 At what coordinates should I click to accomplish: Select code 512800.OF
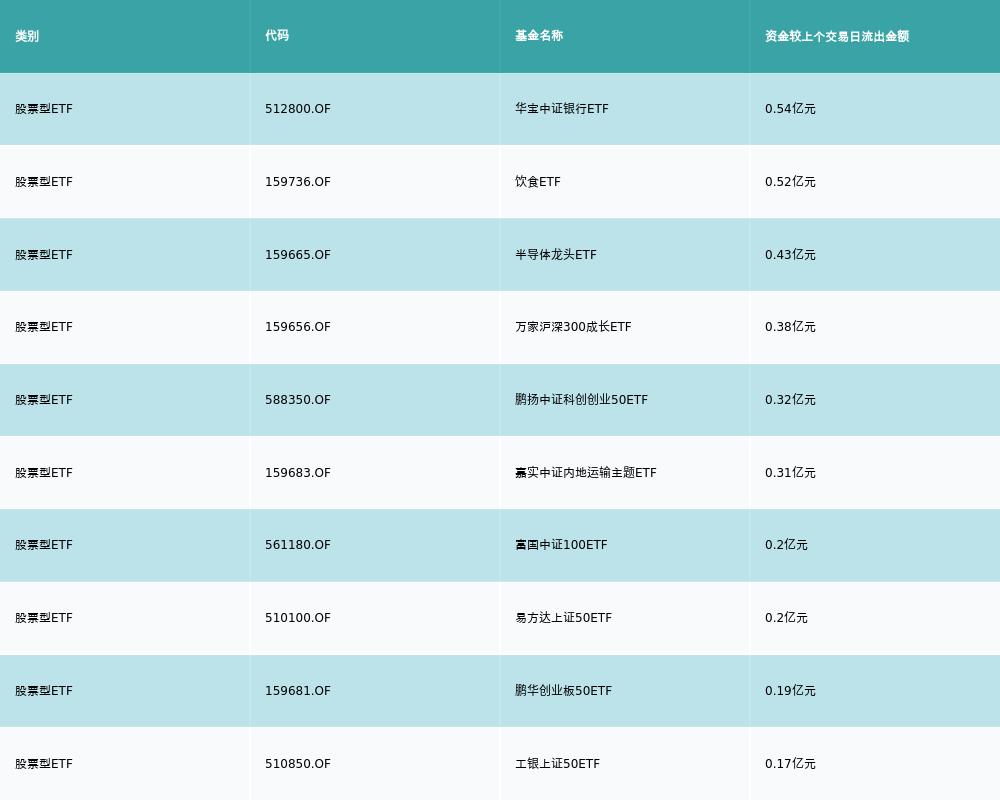pos(298,108)
